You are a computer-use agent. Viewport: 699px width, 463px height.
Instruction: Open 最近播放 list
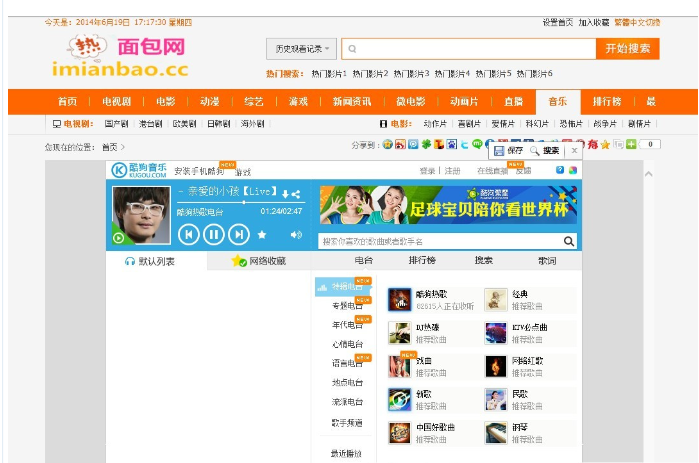tap(346, 454)
